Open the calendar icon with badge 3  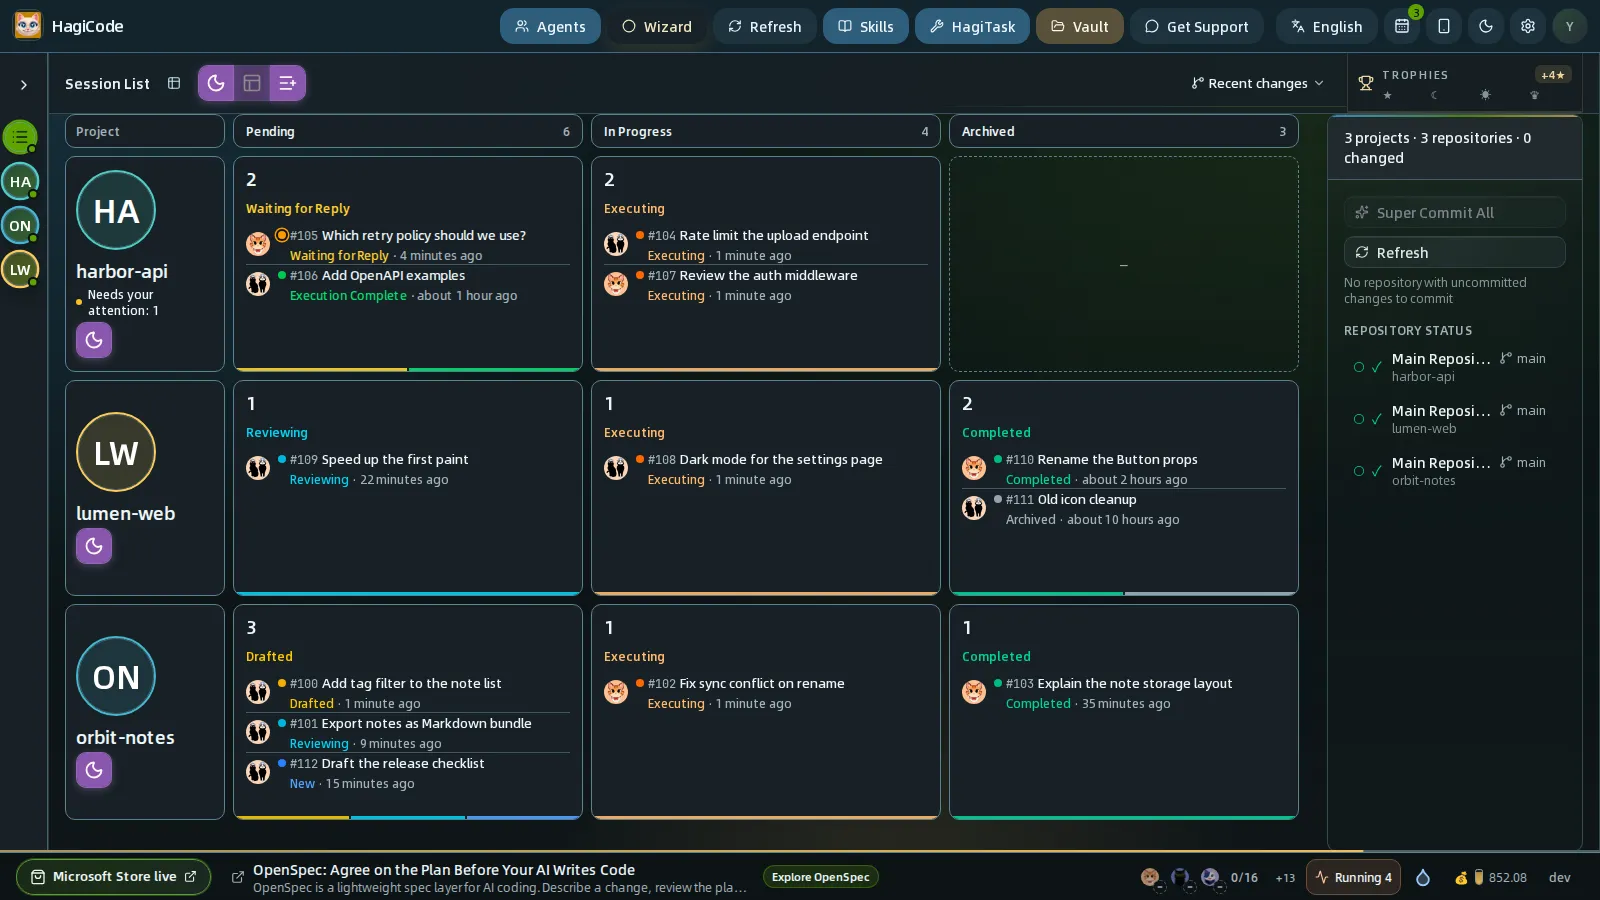click(1402, 26)
